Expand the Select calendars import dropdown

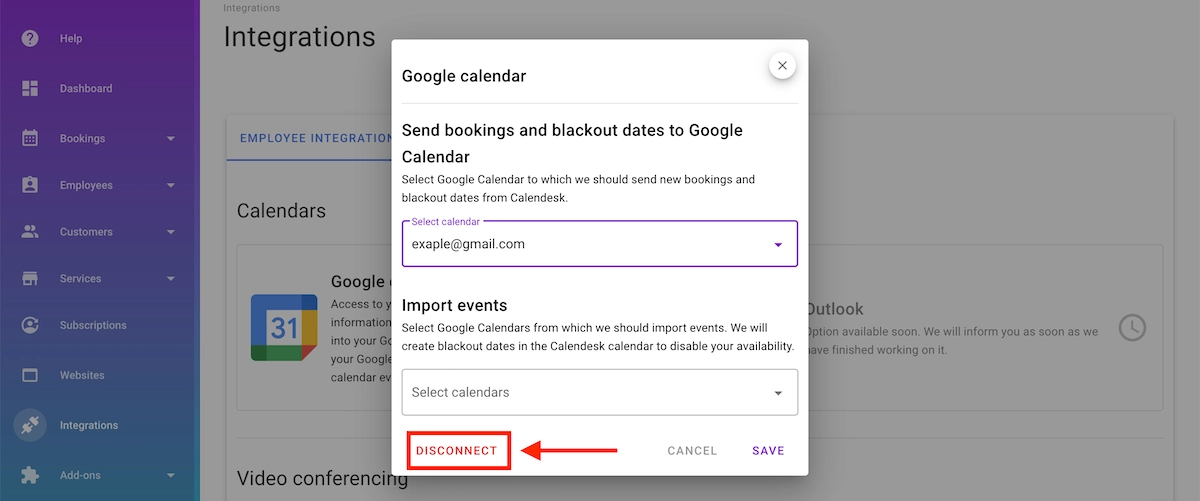(600, 392)
